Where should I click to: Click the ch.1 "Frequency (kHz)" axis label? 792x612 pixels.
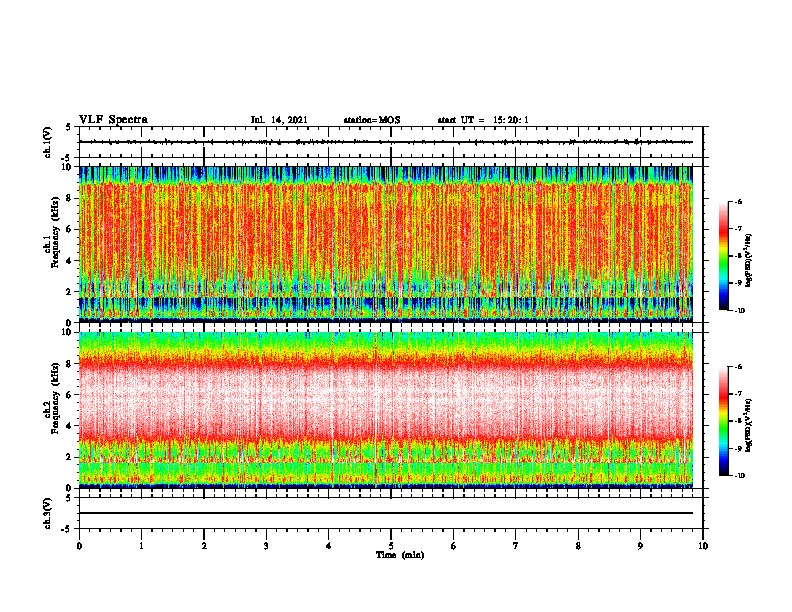point(55,232)
